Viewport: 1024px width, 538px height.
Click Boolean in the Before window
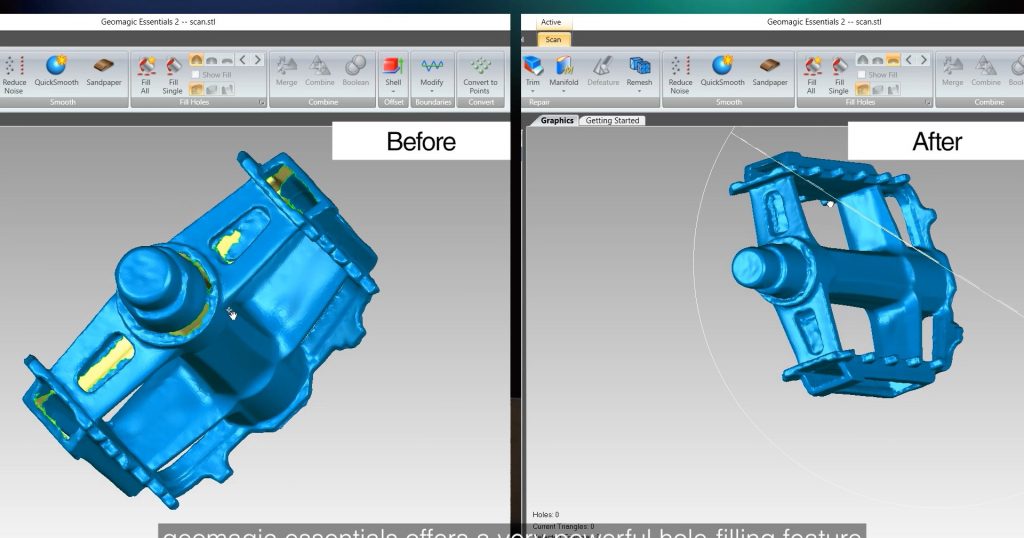[x=355, y=71]
